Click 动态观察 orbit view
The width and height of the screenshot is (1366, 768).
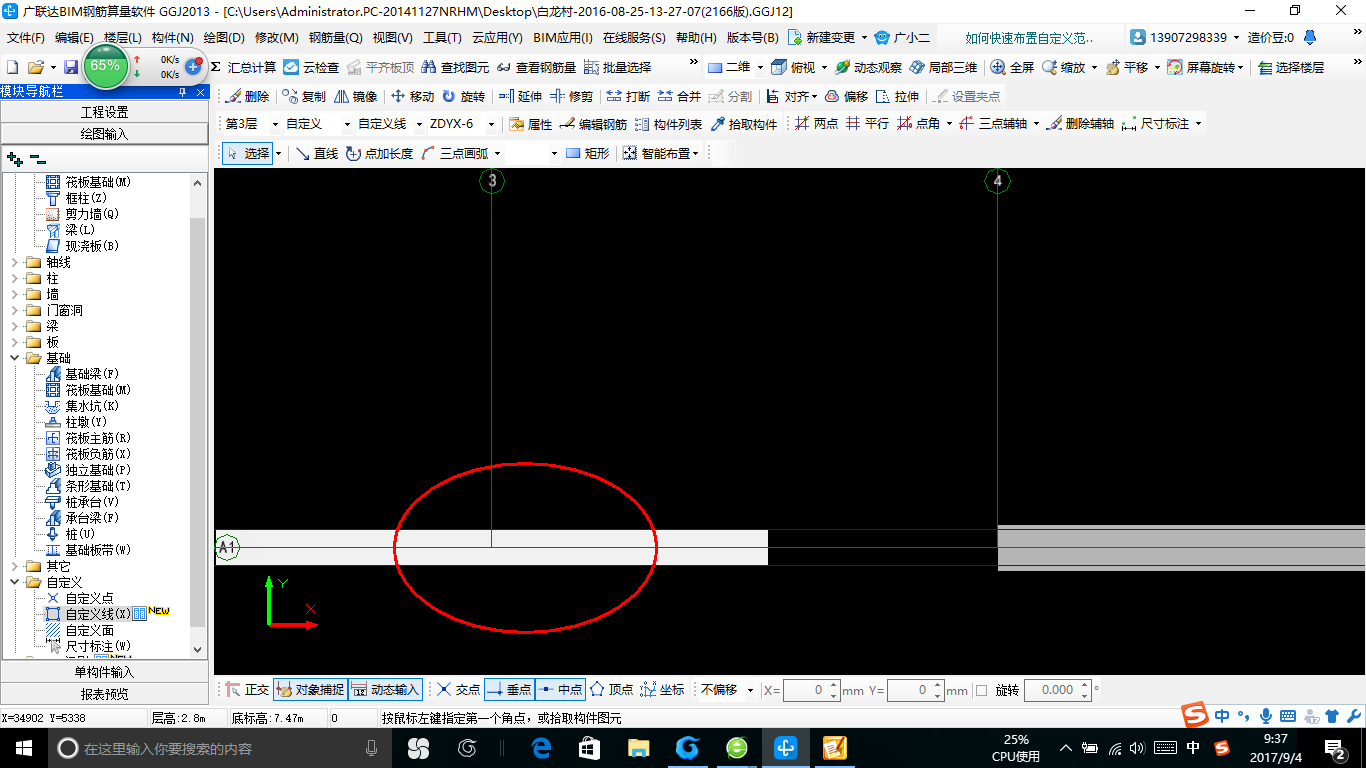(x=868, y=67)
